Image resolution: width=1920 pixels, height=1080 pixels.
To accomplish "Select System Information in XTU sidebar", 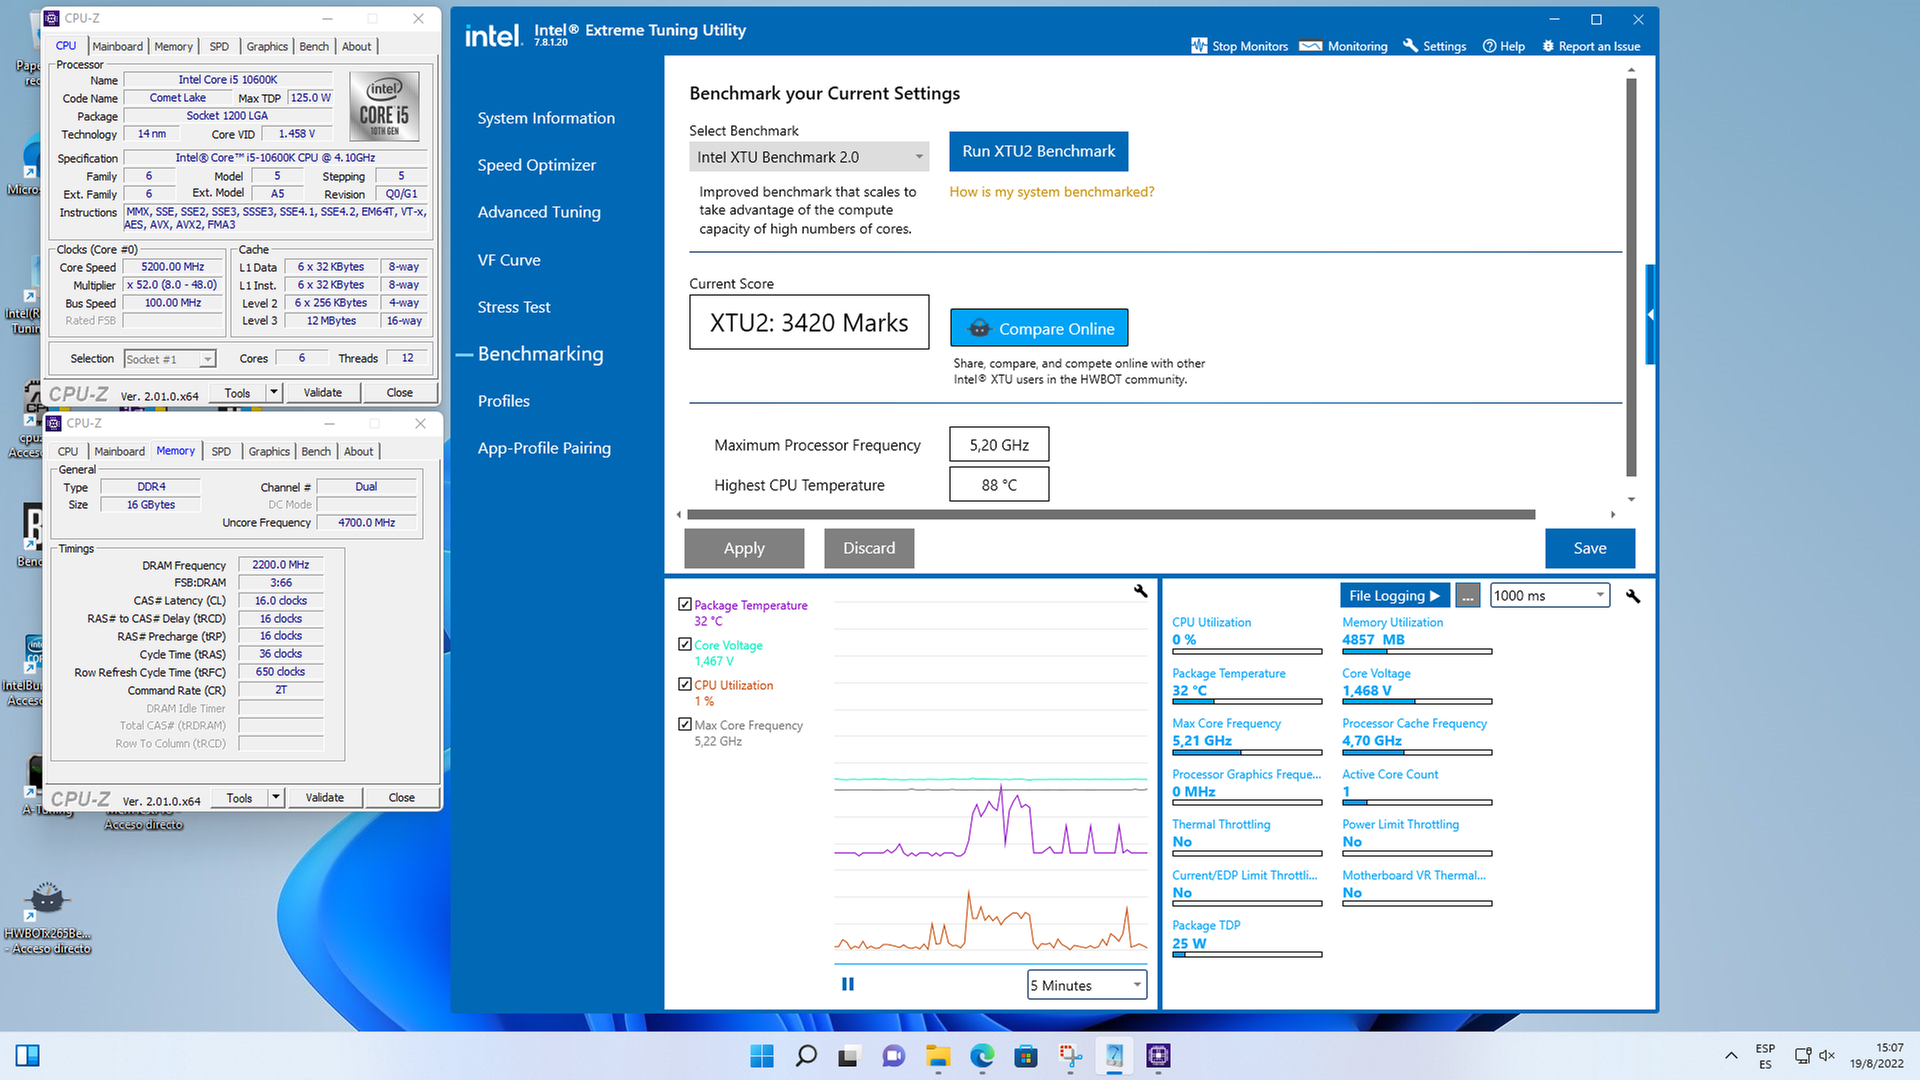I will tap(546, 118).
